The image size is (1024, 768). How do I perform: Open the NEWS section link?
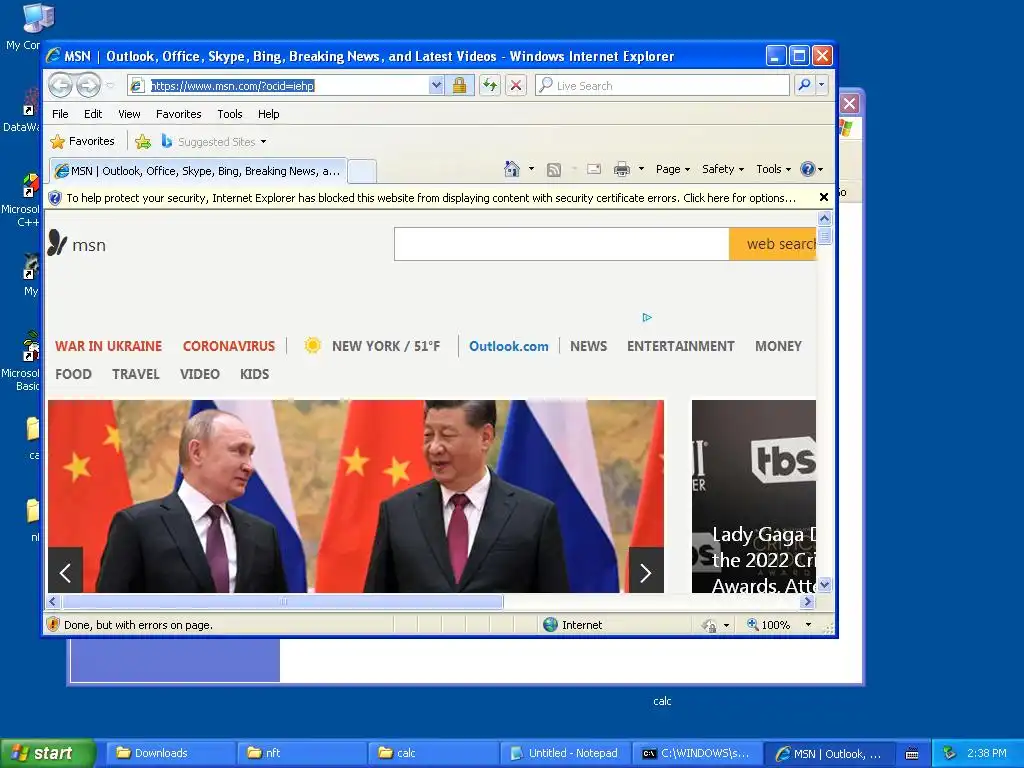[x=588, y=346]
